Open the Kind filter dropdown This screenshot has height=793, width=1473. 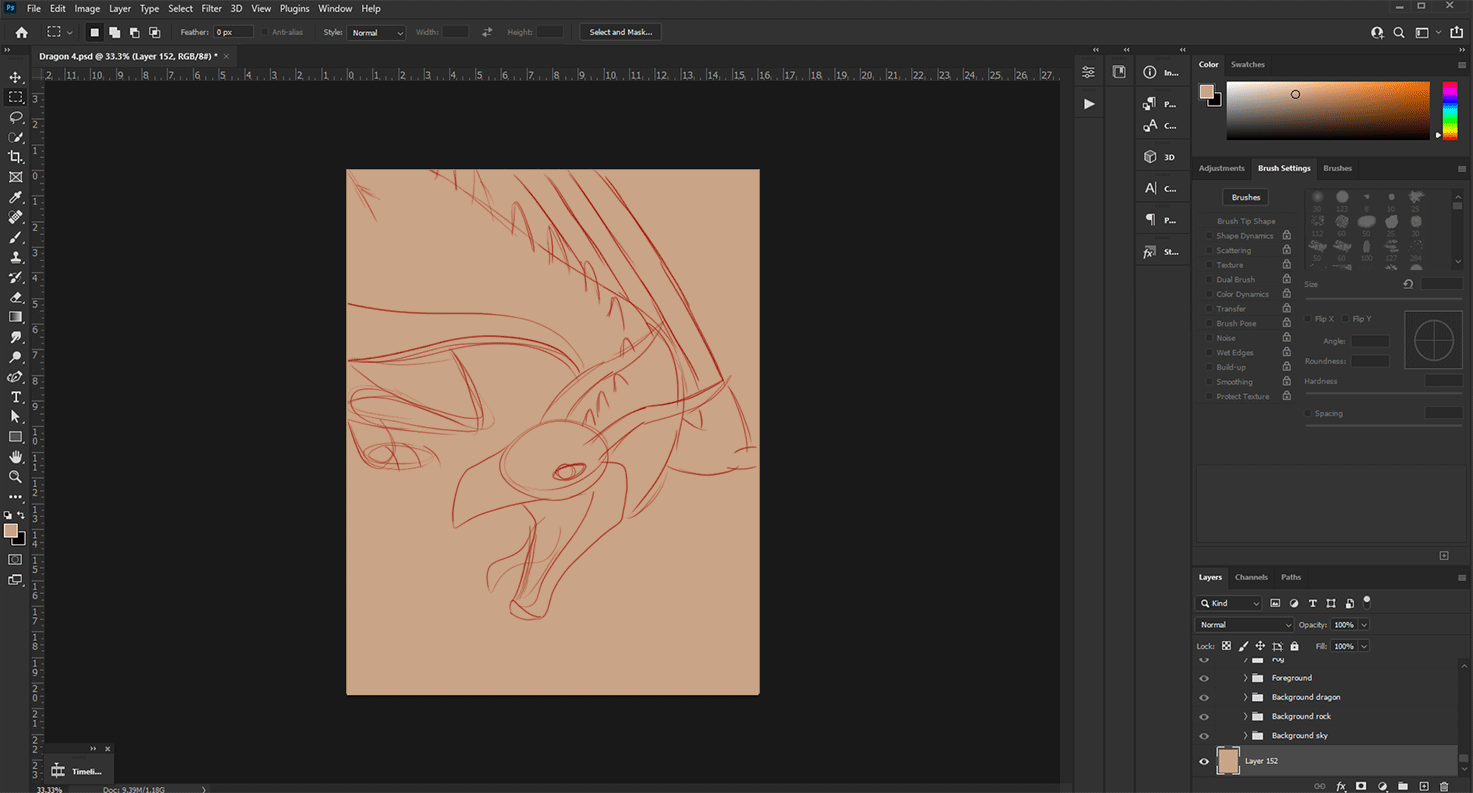tap(1230, 604)
